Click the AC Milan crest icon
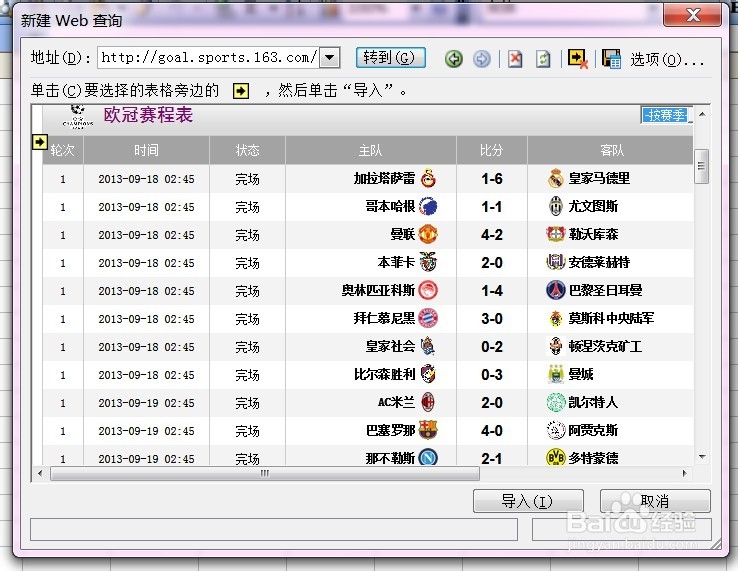The height and width of the screenshot is (571, 738). coord(428,402)
